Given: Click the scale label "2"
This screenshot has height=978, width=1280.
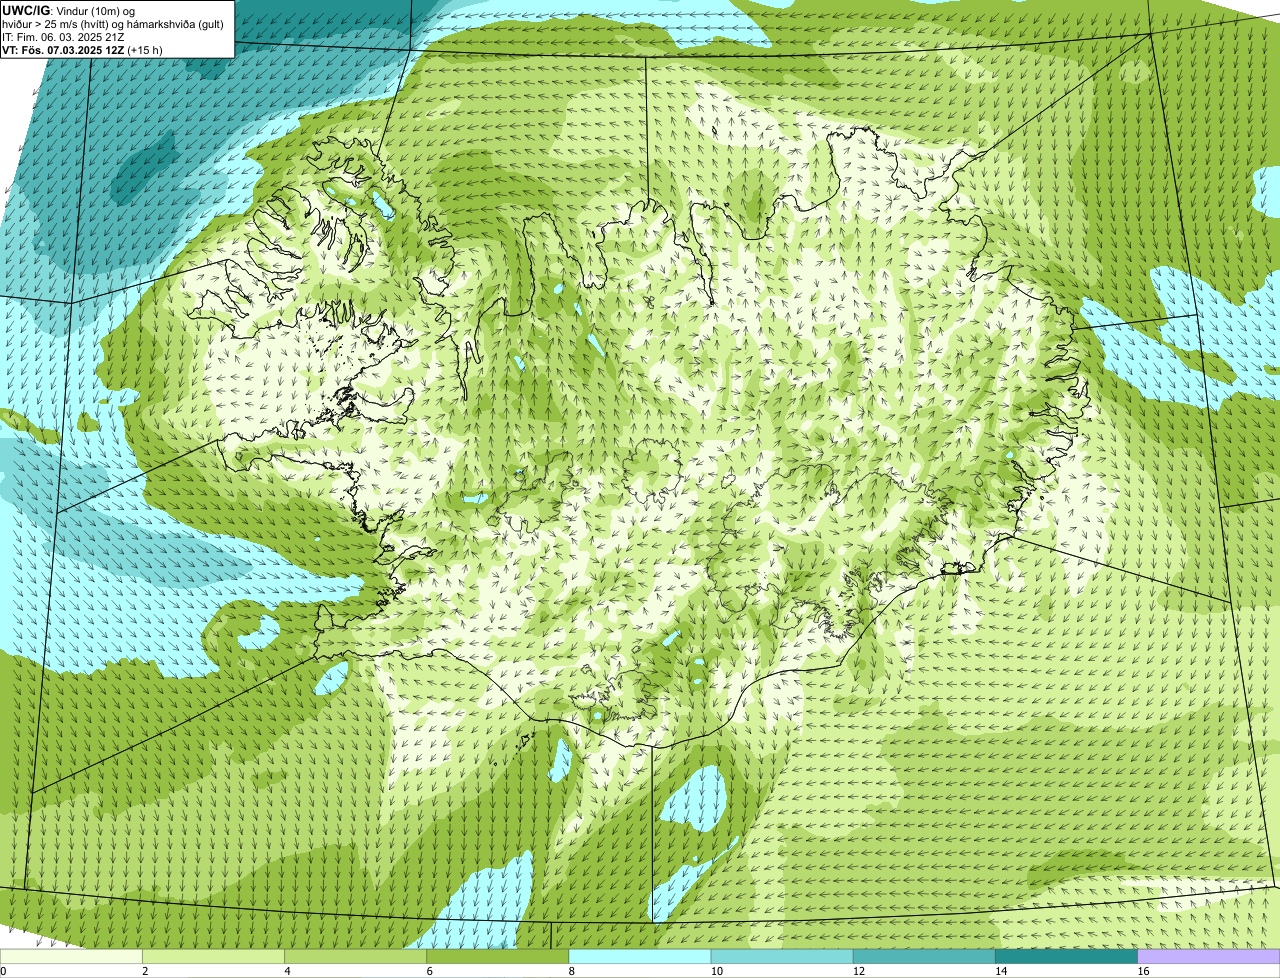Looking at the screenshot, I should coord(145,971).
